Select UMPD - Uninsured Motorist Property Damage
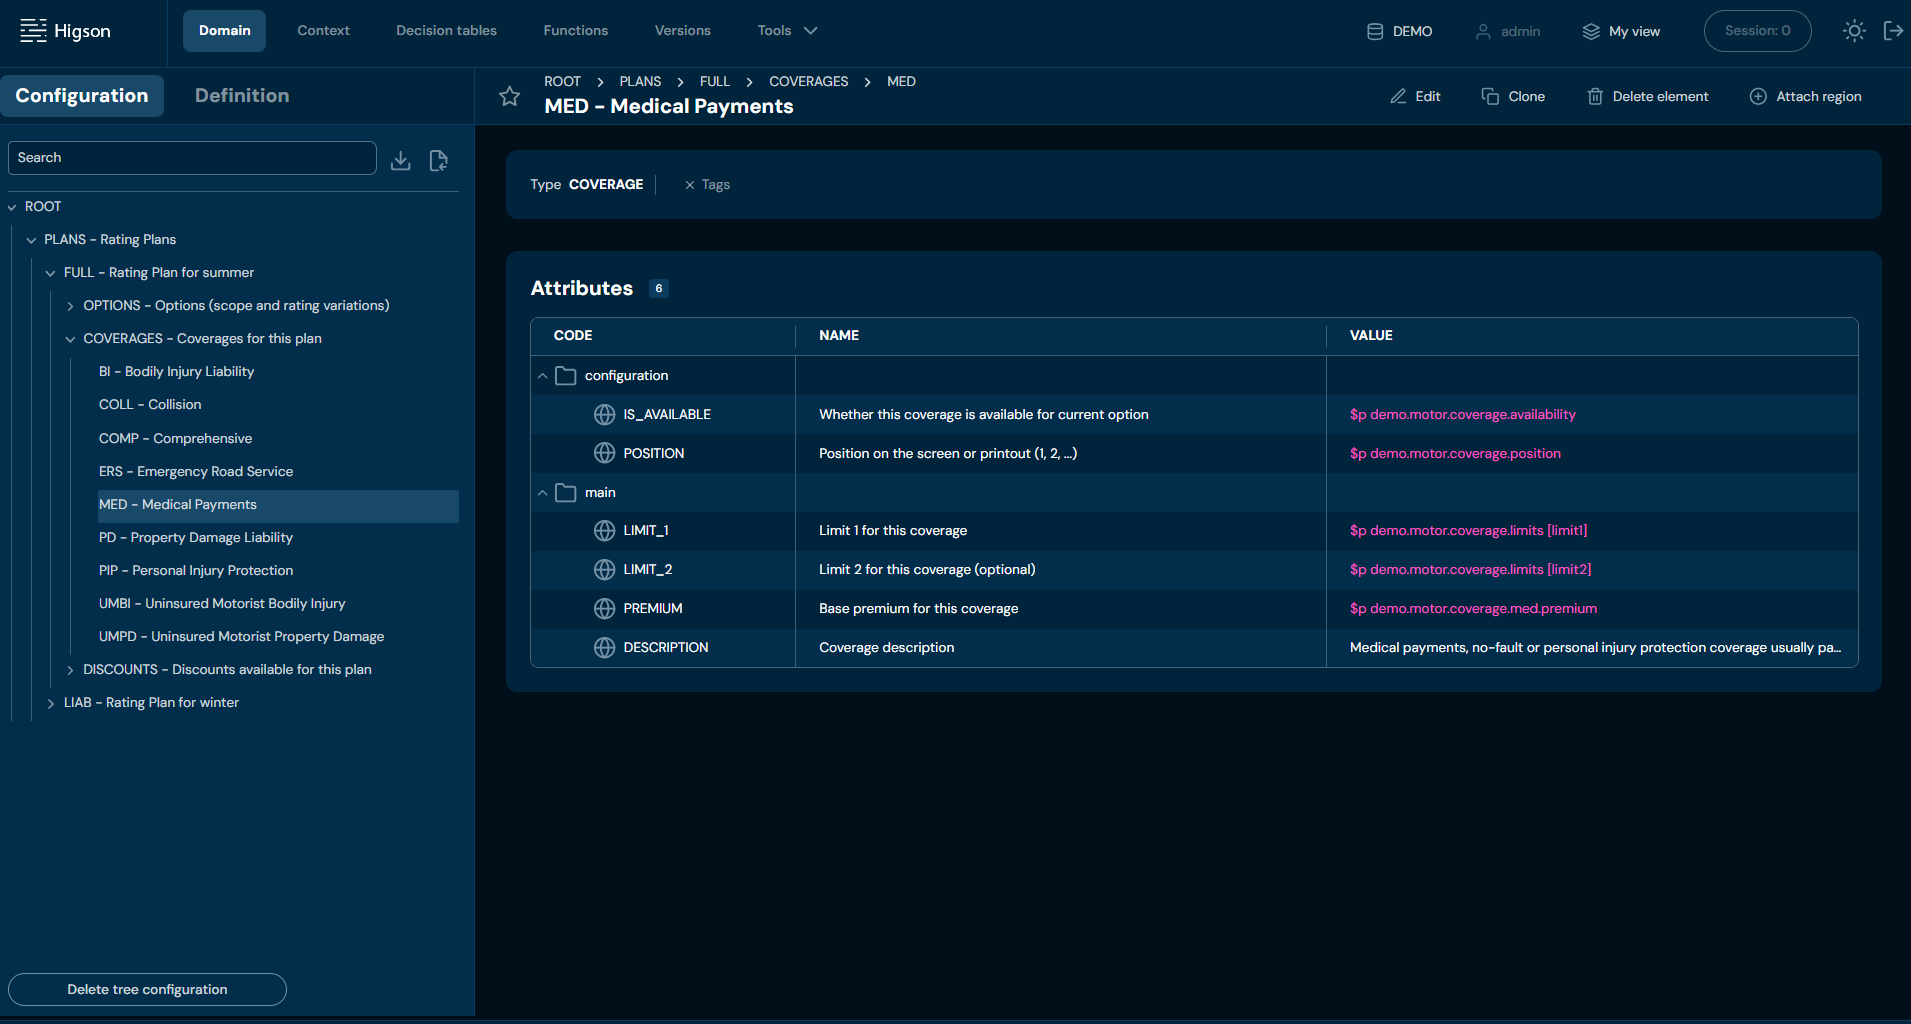Viewport: 1911px width, 1024px height. 241,637
